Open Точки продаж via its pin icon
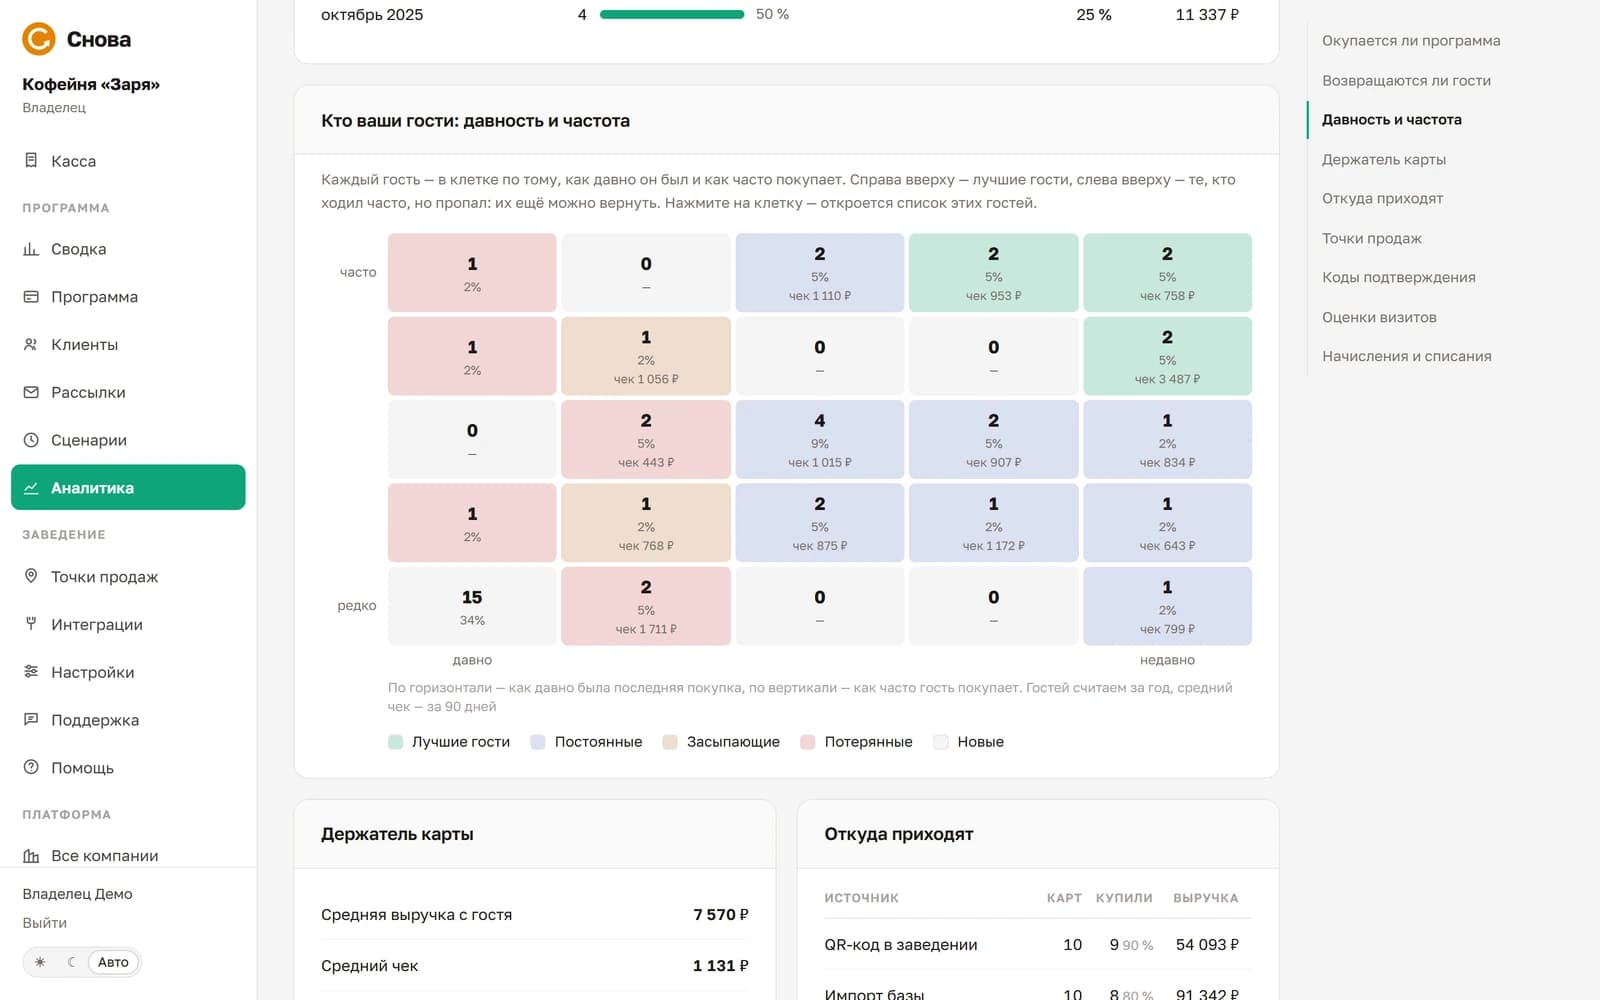Viewport: 1600px width, 1000px height. [x=31, y=576]
